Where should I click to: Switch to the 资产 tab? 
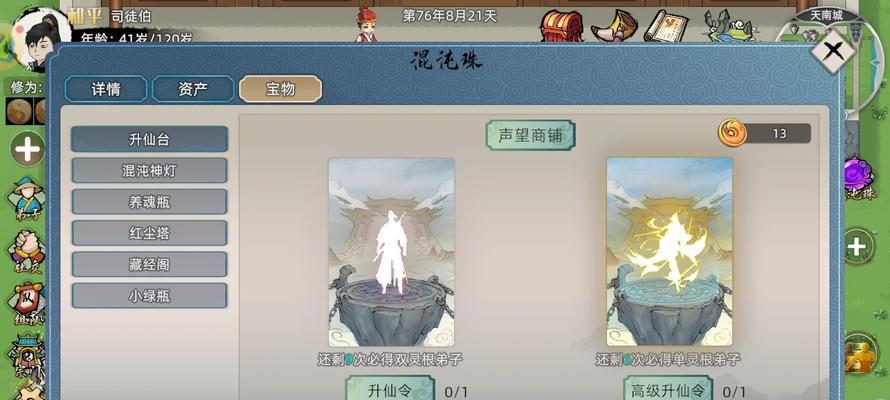click(193, 89)
